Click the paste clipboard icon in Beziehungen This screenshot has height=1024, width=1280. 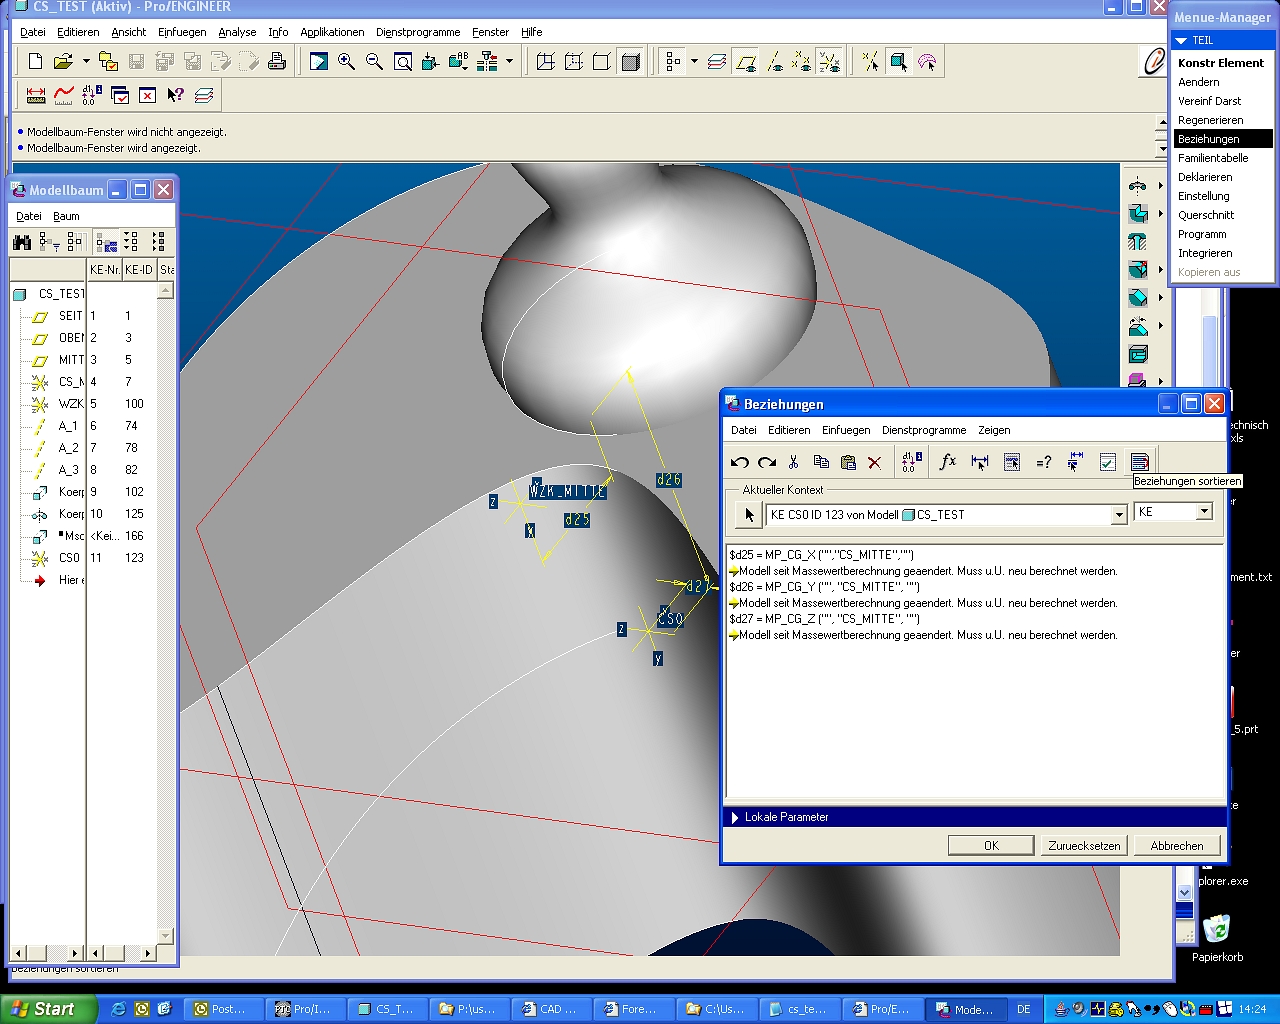point(848,462)
